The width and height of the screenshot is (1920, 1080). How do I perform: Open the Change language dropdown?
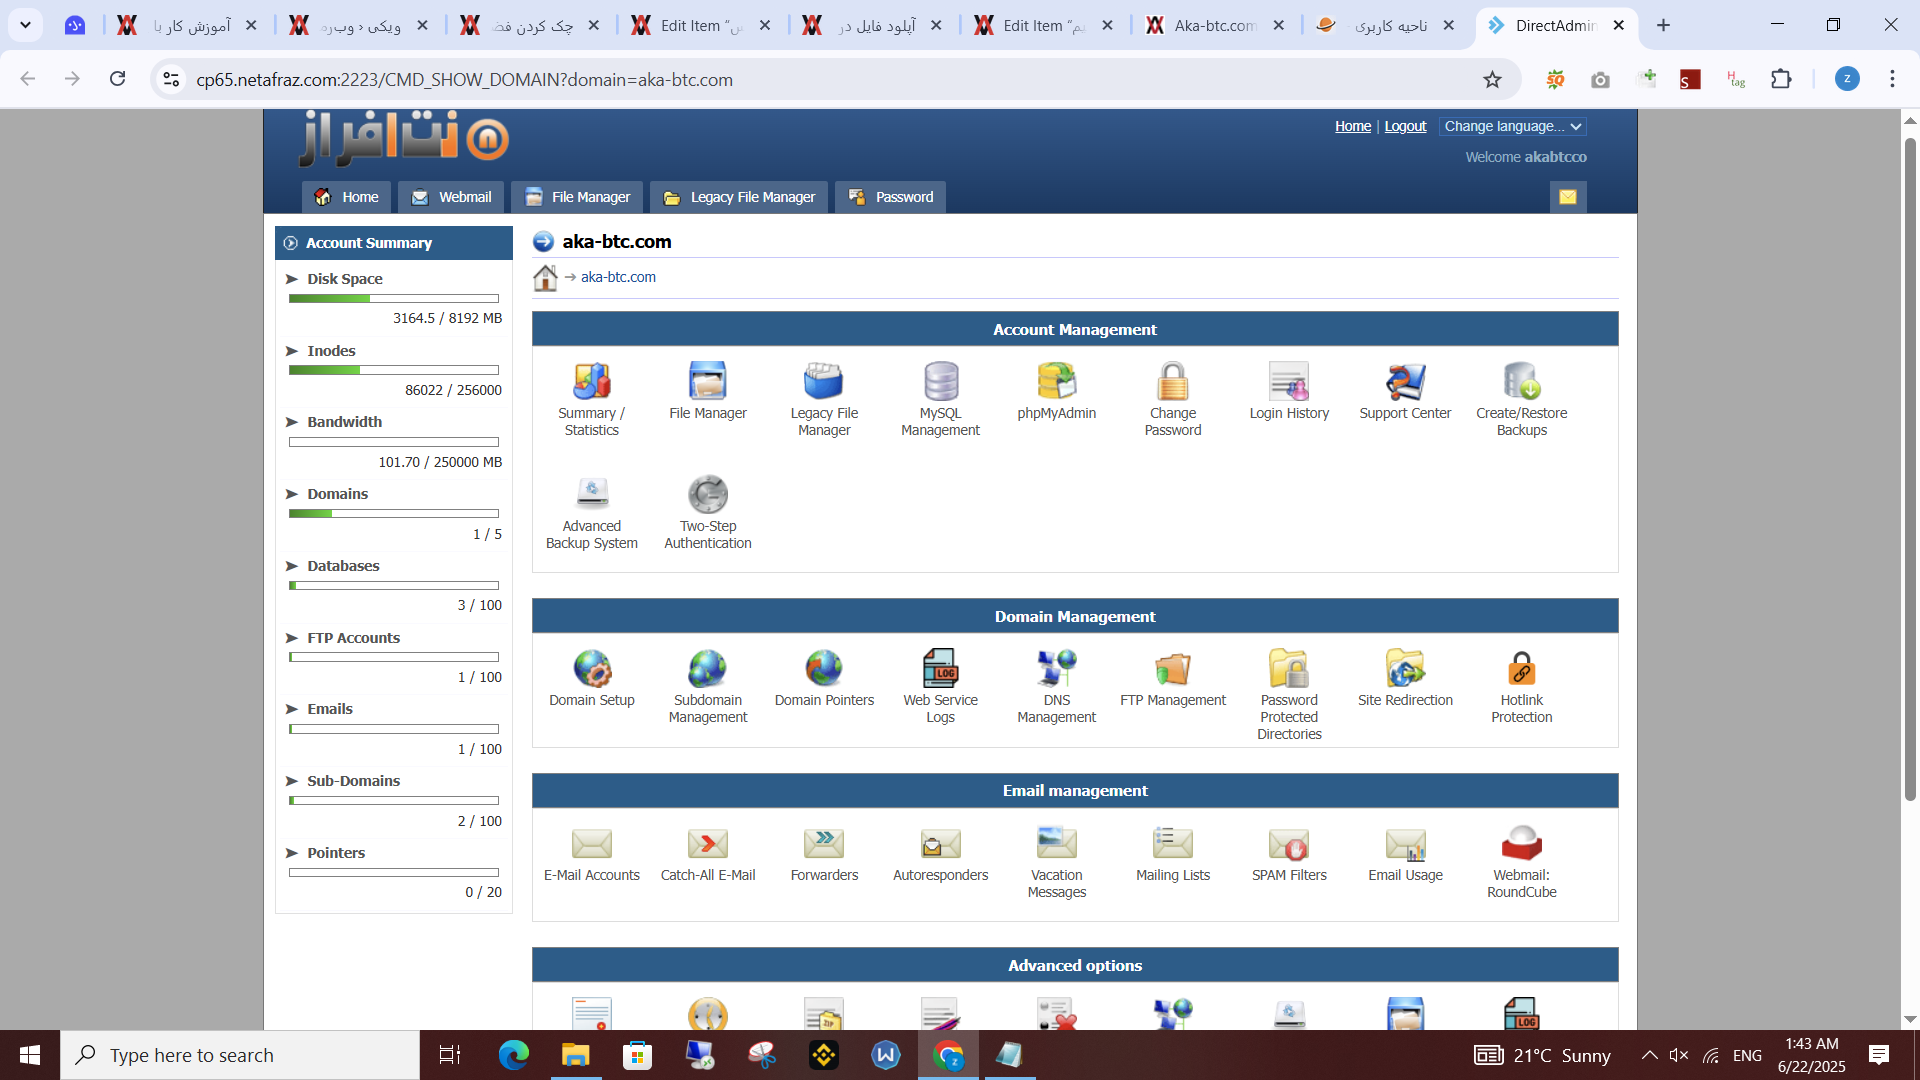click(1512, 126)
